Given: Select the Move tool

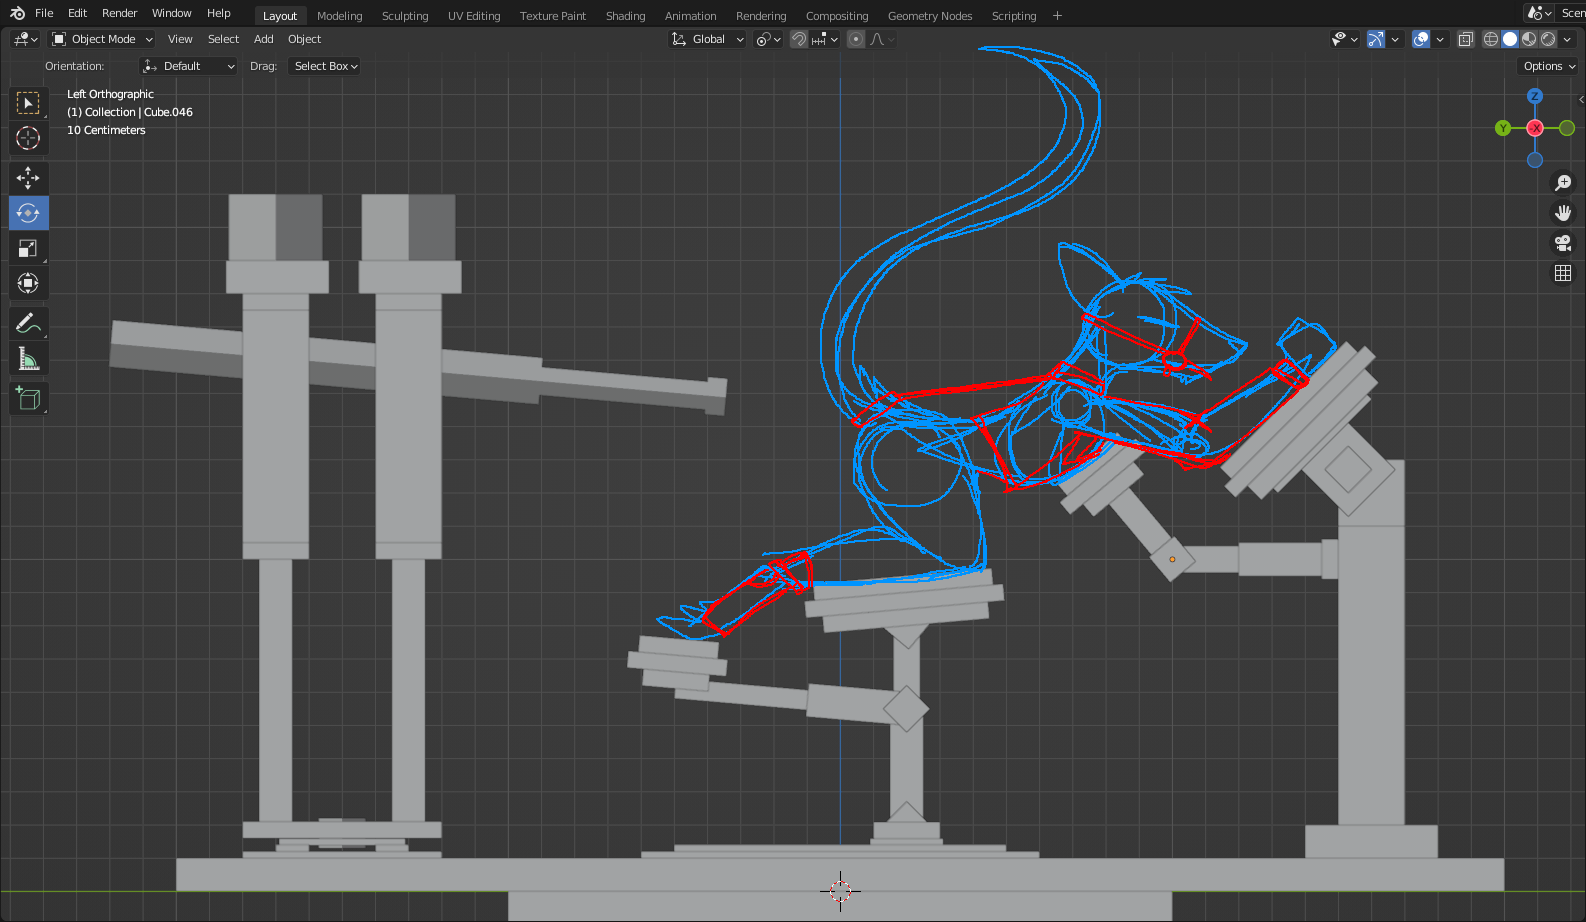Looking at the screenshot, I should (28, 178).
